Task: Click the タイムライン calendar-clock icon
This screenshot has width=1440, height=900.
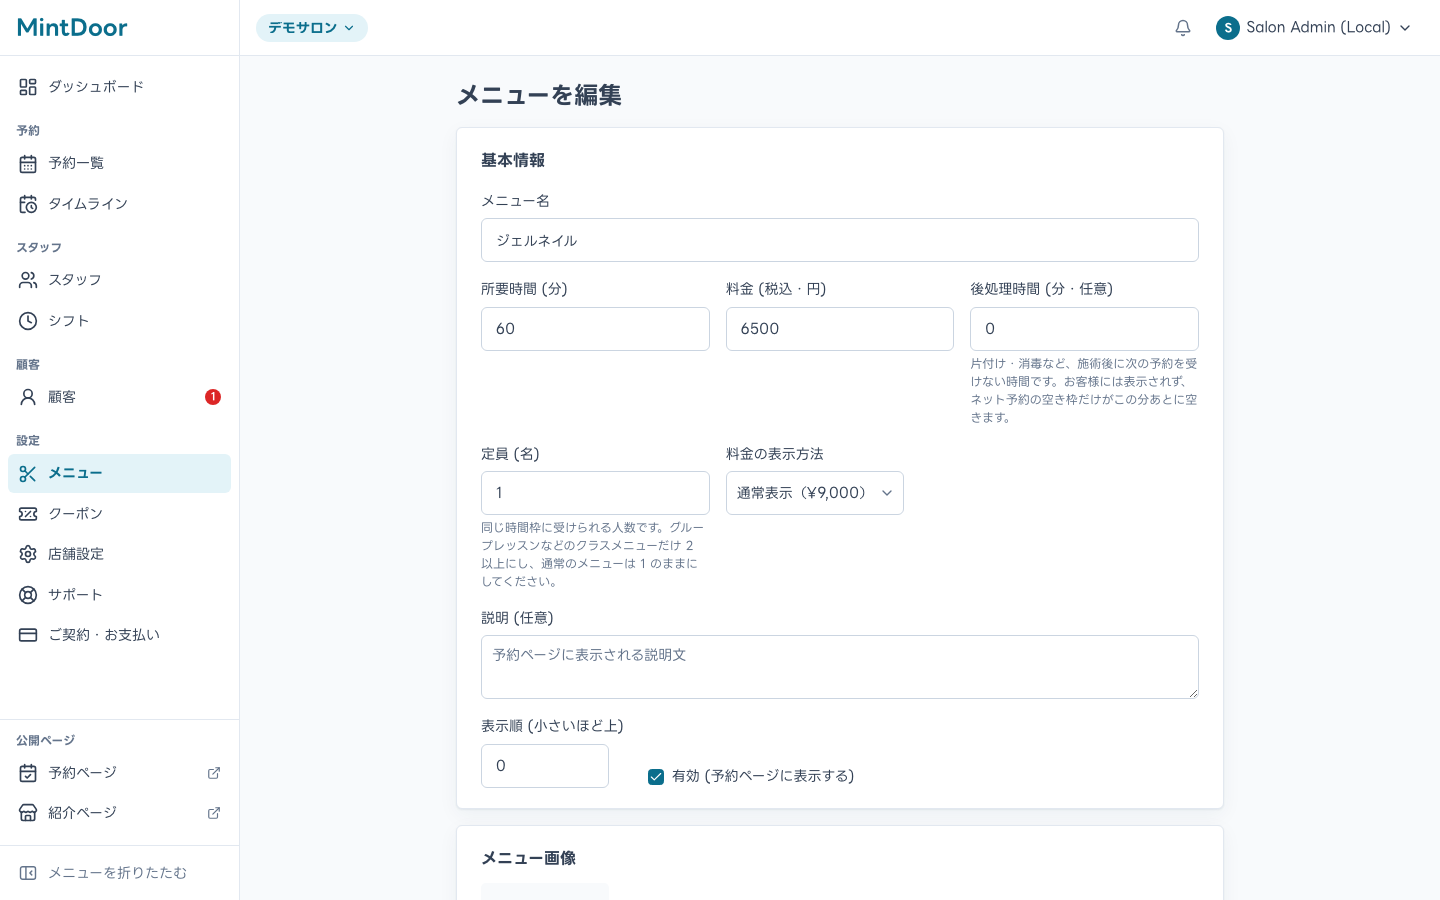Action: pyautogui.click(x=28, y=204)
